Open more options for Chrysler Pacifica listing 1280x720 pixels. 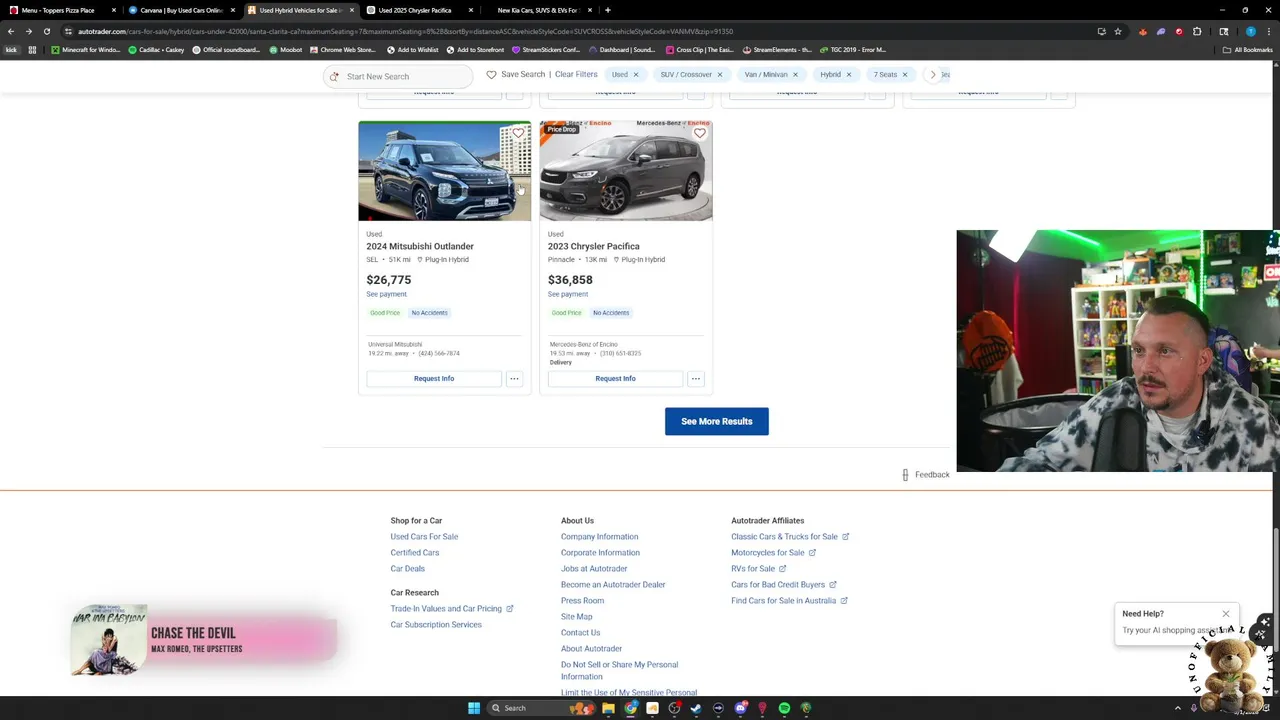696,379
